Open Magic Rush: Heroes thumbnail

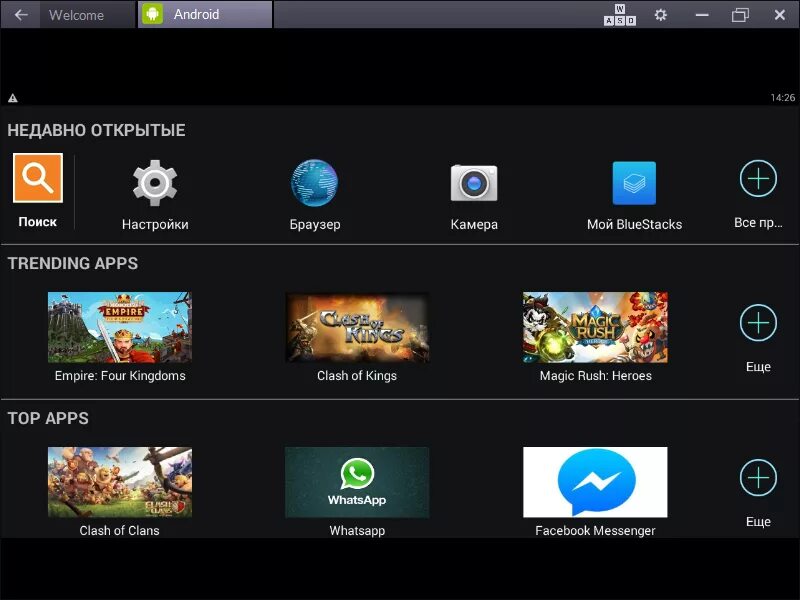(595, 327)
